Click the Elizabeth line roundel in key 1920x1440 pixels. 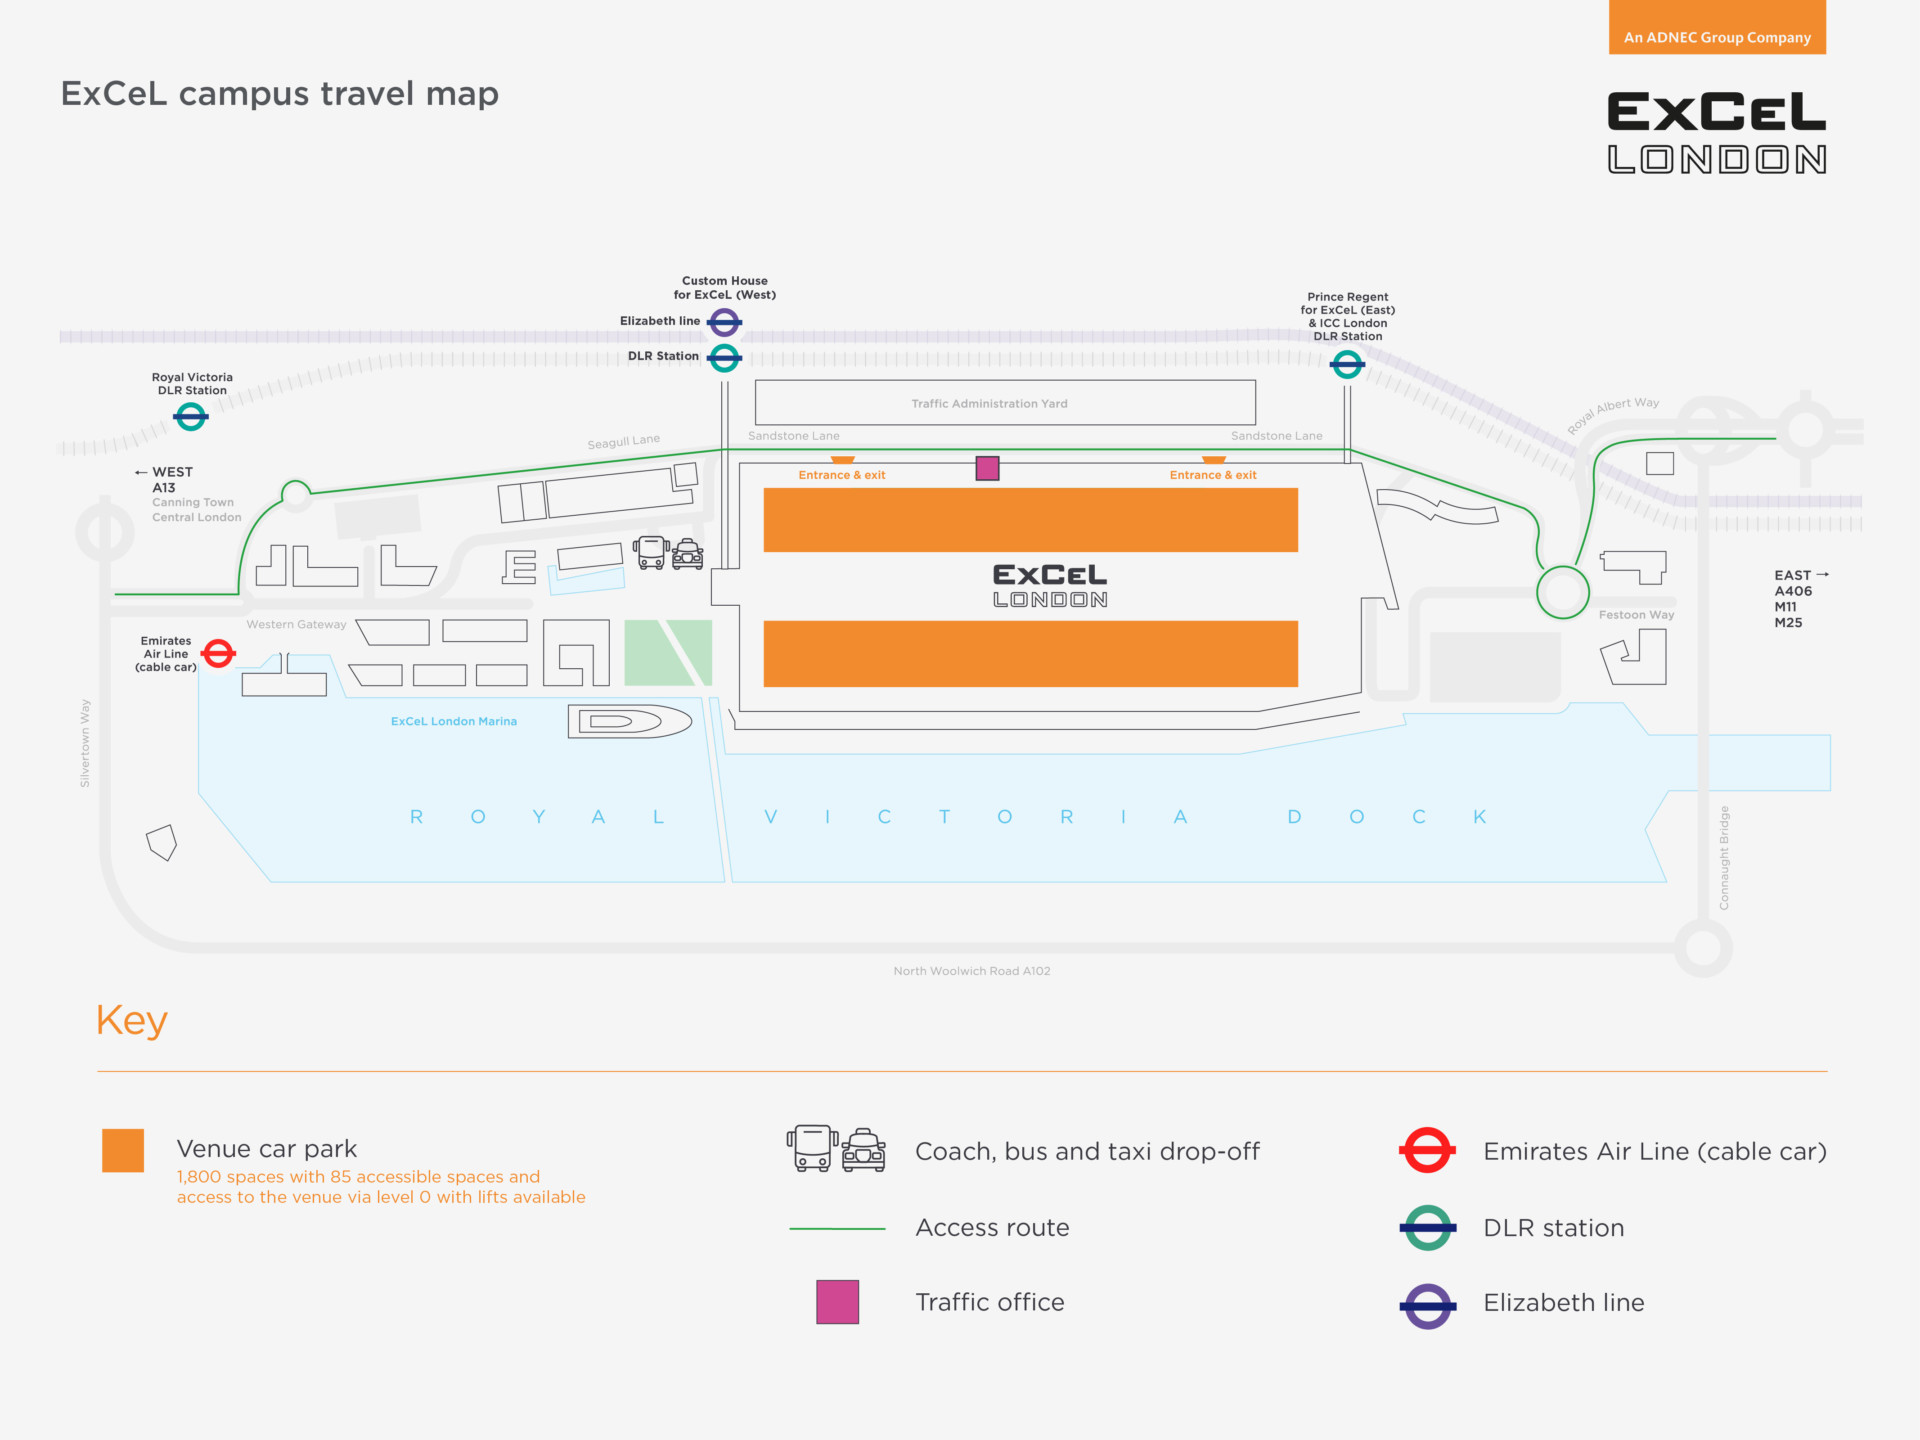[1427, 1305]
